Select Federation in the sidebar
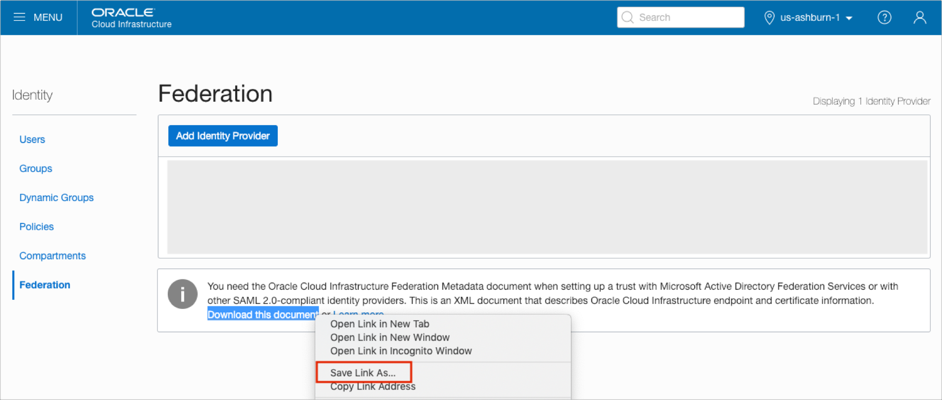Image resolution: width=942 pixels, height=400 pixels. pyautogui.click(x=45, y=285)
